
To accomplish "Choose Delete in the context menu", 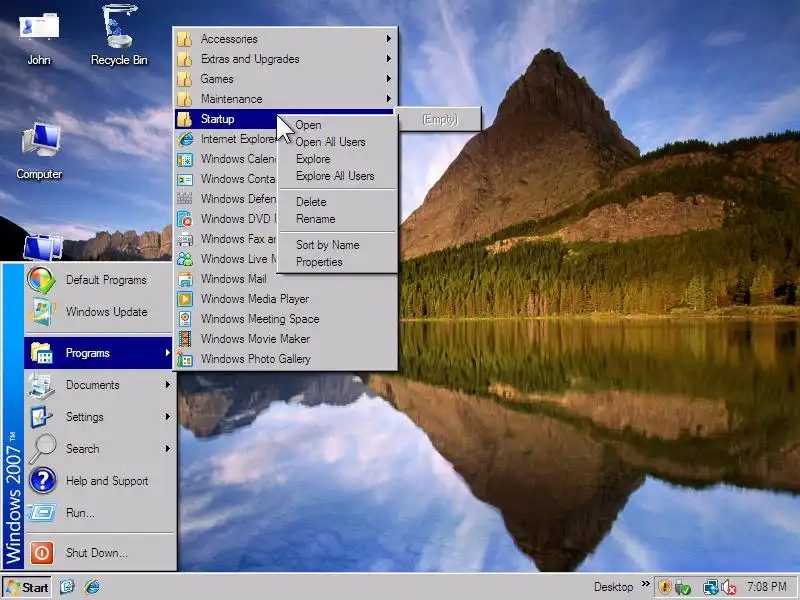I will tap(338, 202).
